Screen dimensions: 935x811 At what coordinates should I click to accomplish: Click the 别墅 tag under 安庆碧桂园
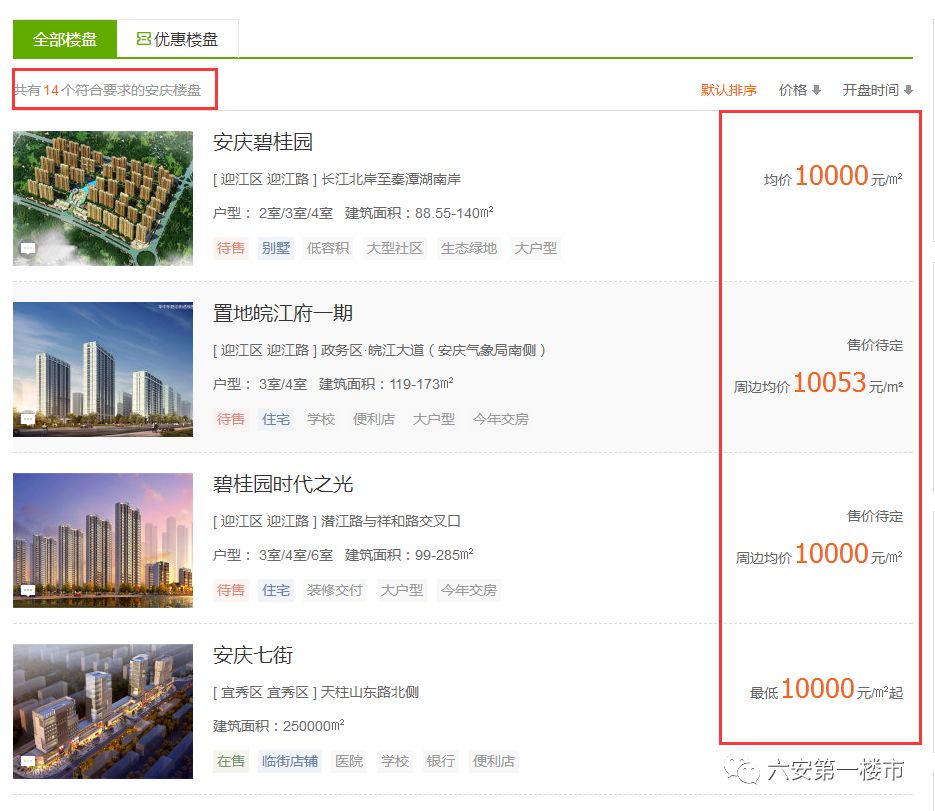pyautogui.click(x=276, y=248)
